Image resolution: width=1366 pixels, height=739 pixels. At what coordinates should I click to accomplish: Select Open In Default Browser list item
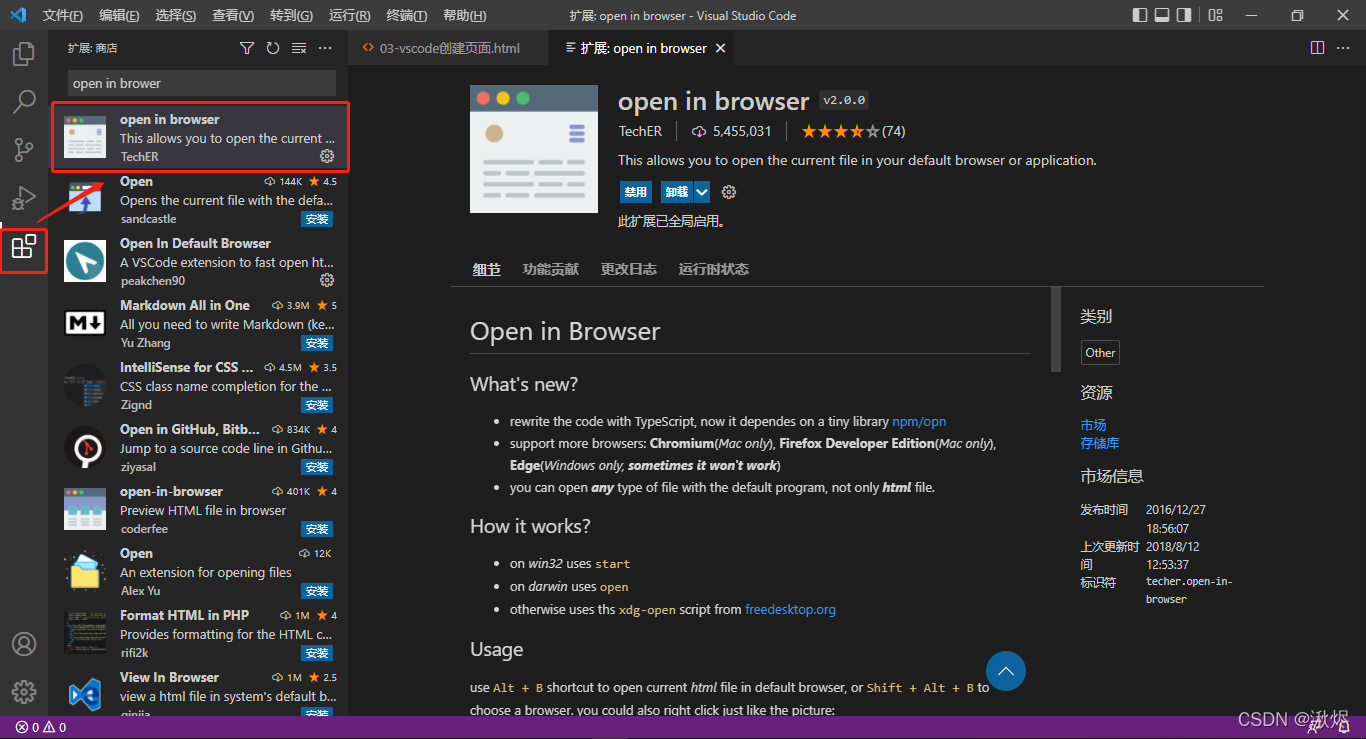pos(199,262)
